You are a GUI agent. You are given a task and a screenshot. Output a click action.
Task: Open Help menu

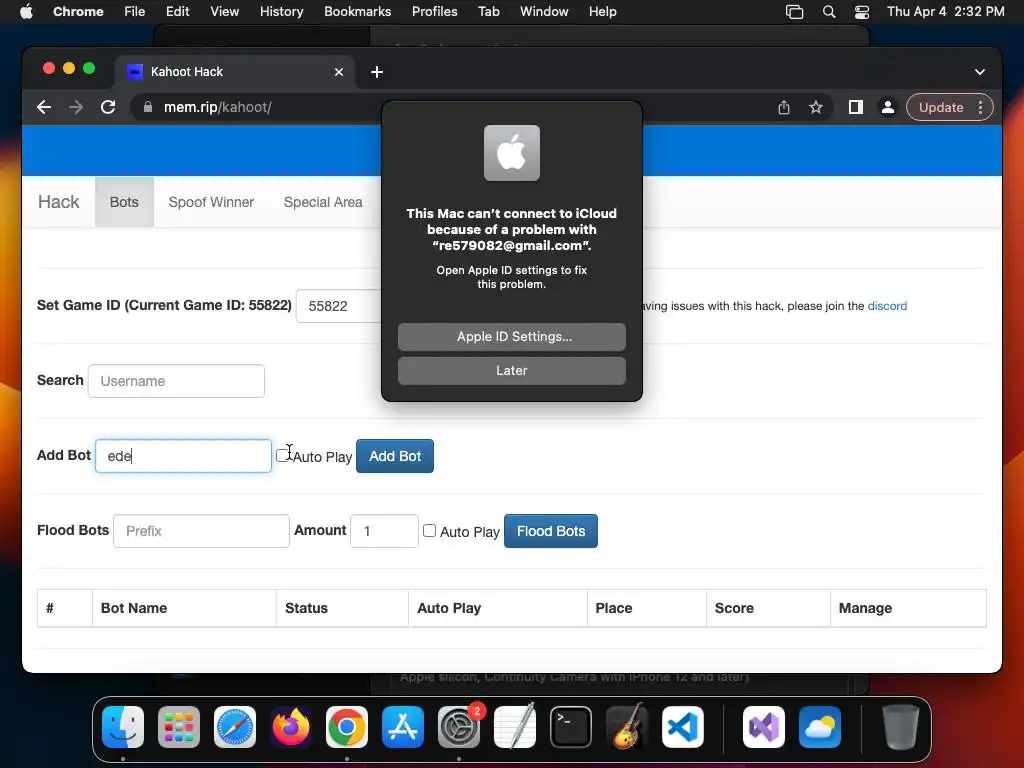point(602,11)
